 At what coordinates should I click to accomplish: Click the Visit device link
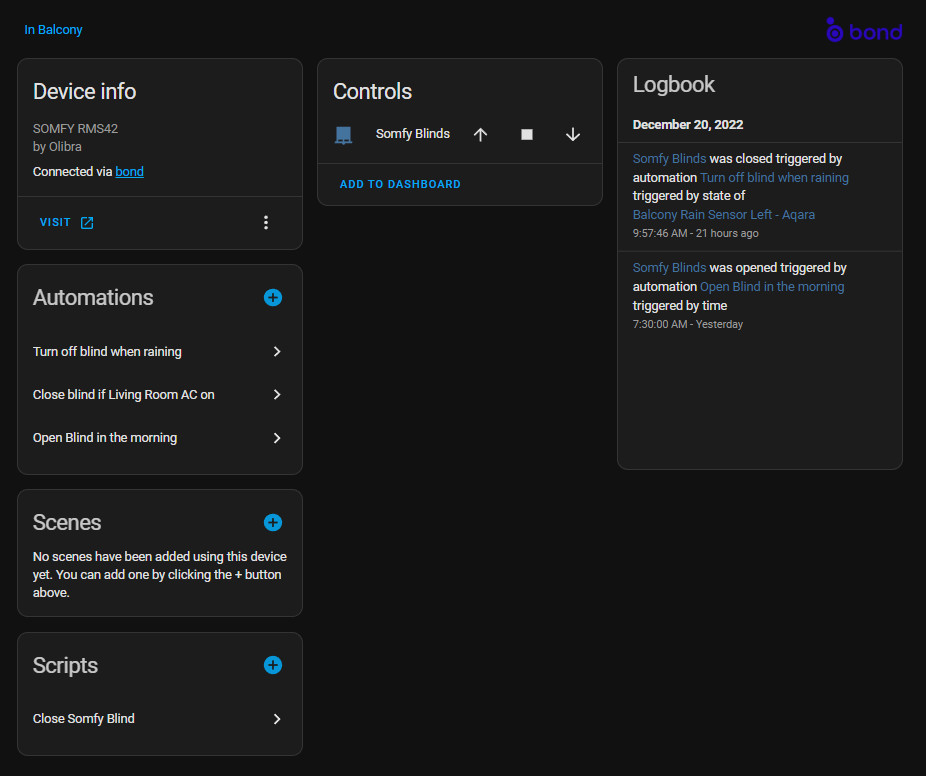(66, 223)
